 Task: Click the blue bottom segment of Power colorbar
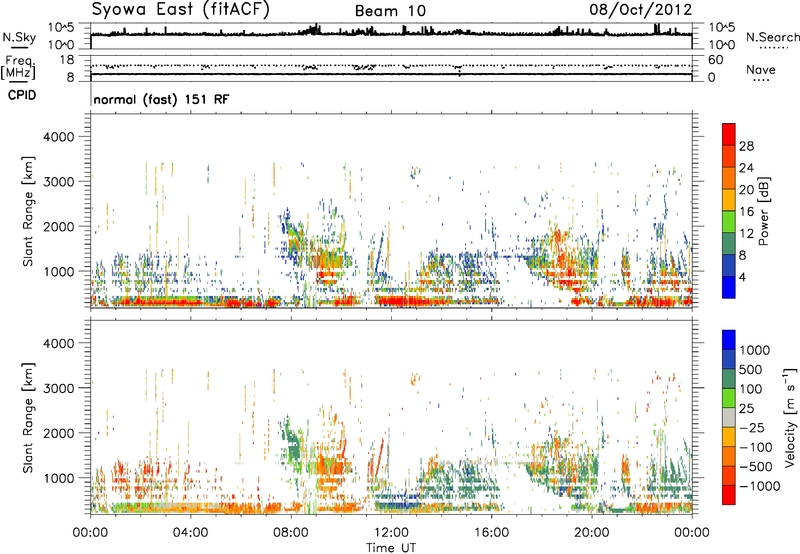[x=729, y=287]
